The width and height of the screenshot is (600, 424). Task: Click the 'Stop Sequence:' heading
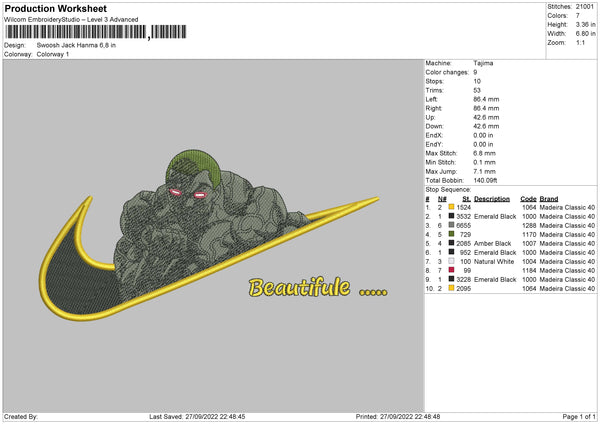(x=448, y=190)
